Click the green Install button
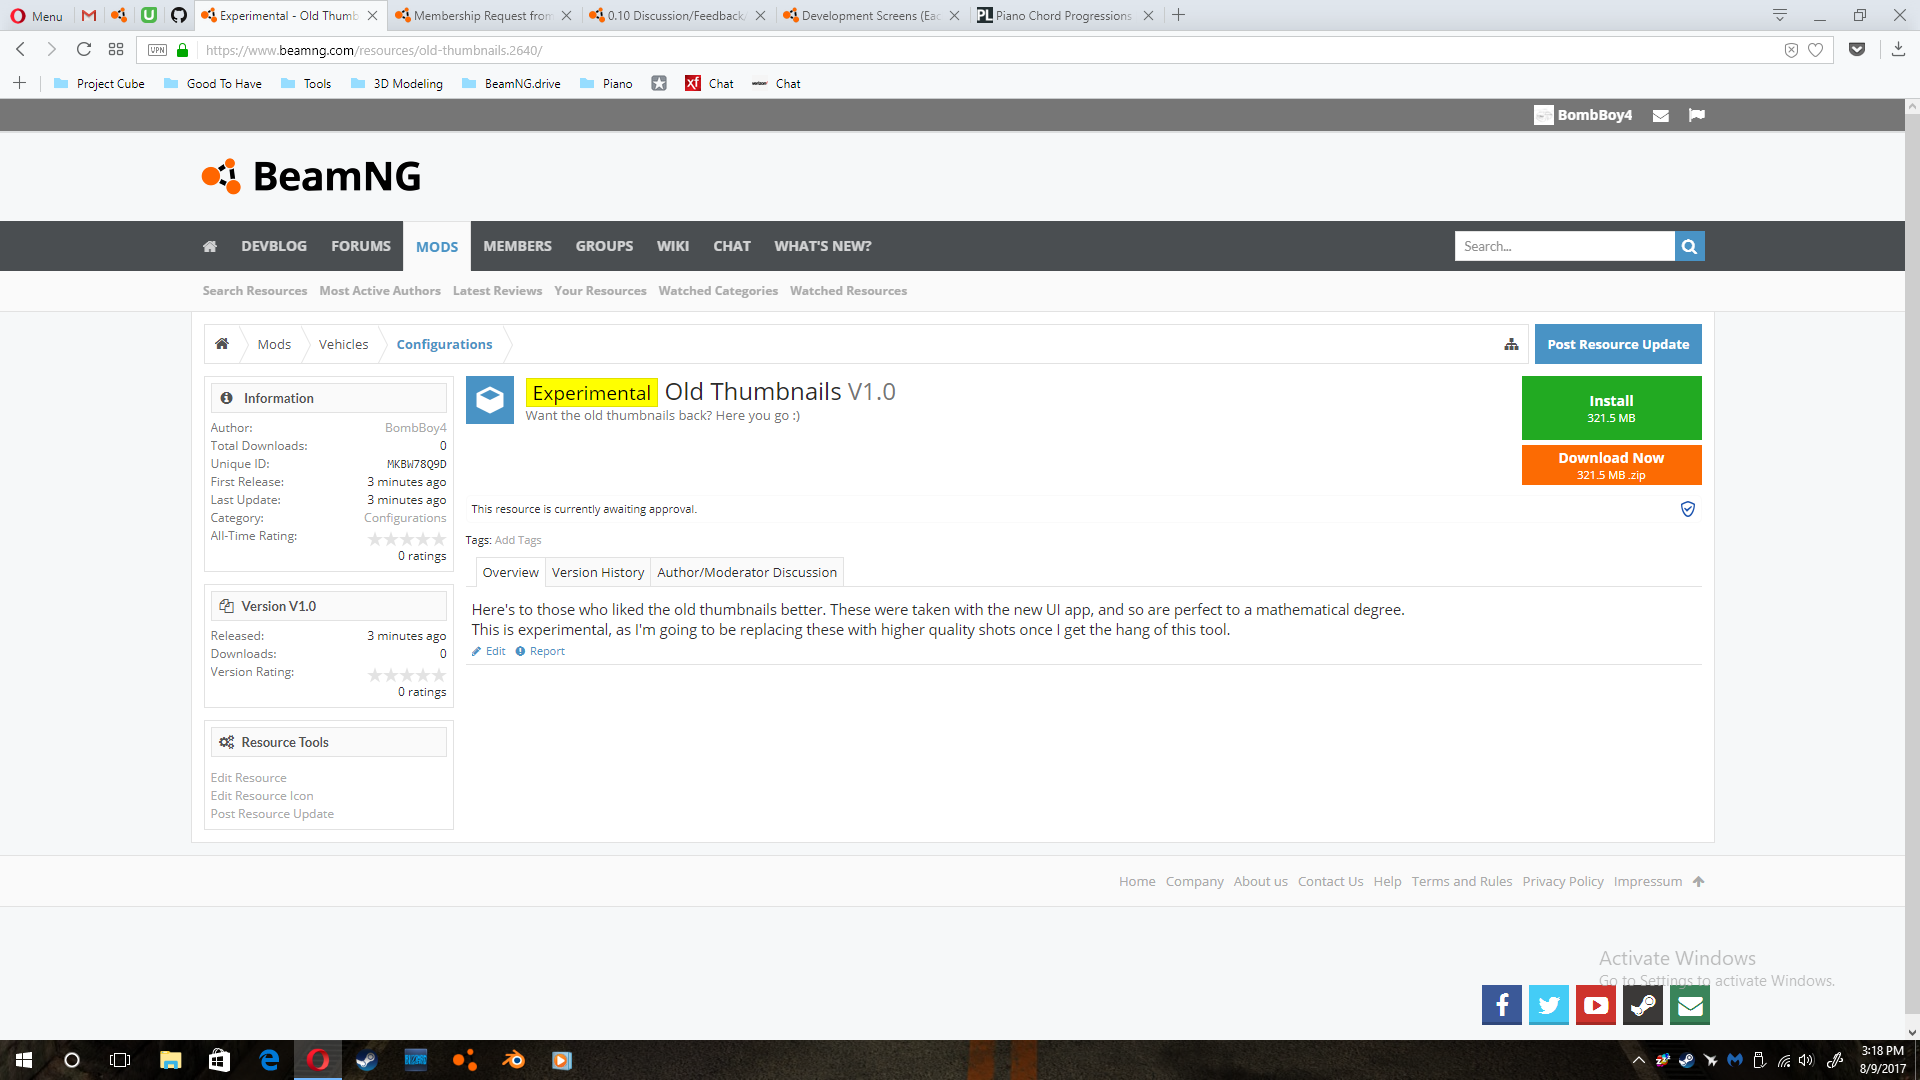1920x1080 pixels. click(x=1611, y=408)
